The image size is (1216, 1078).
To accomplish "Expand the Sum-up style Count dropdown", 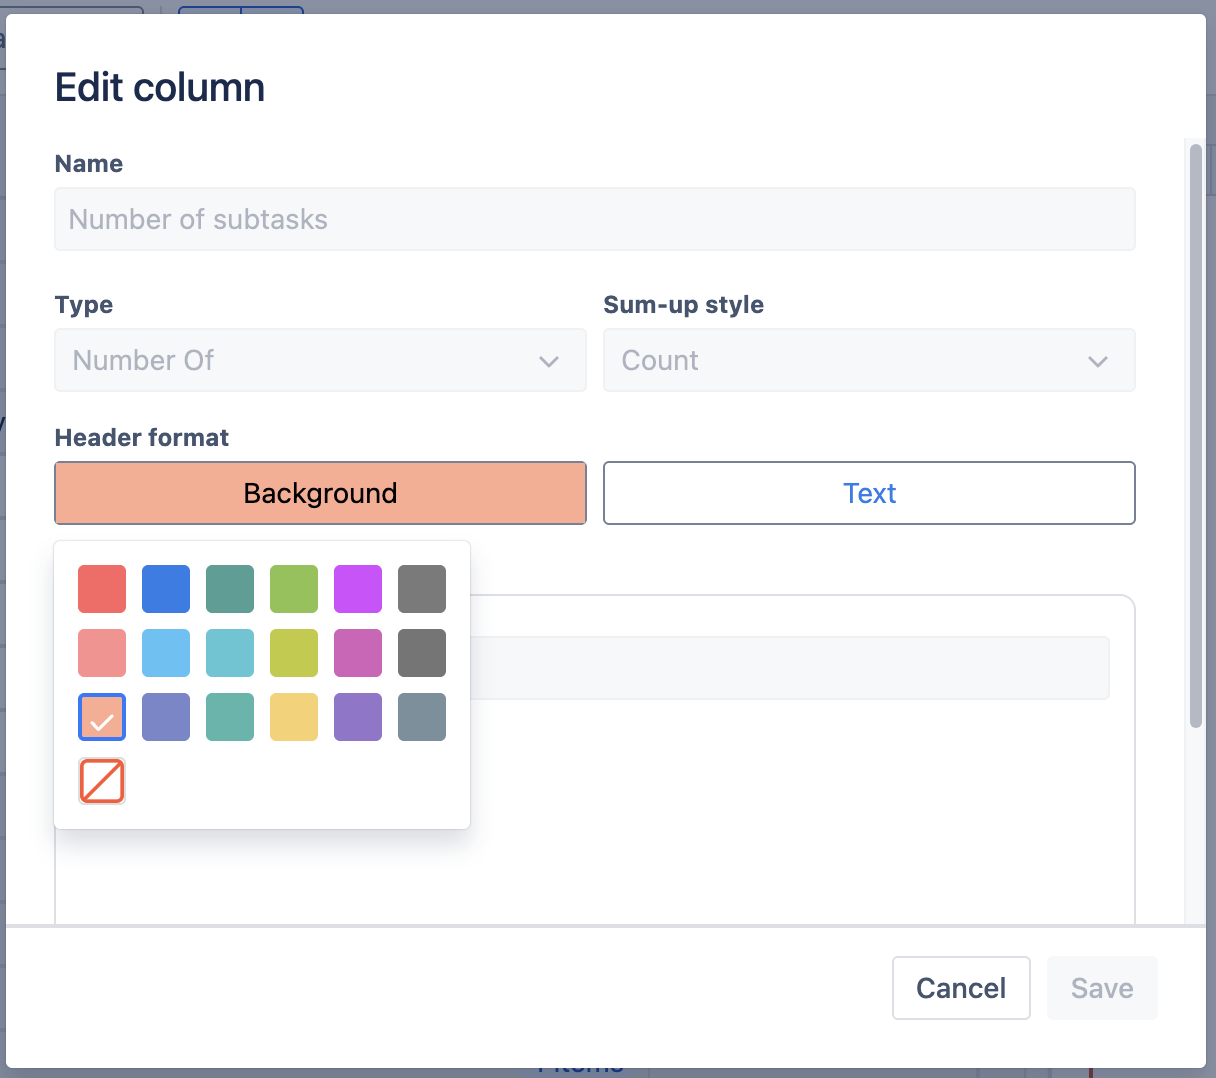I will coord(869,360).
